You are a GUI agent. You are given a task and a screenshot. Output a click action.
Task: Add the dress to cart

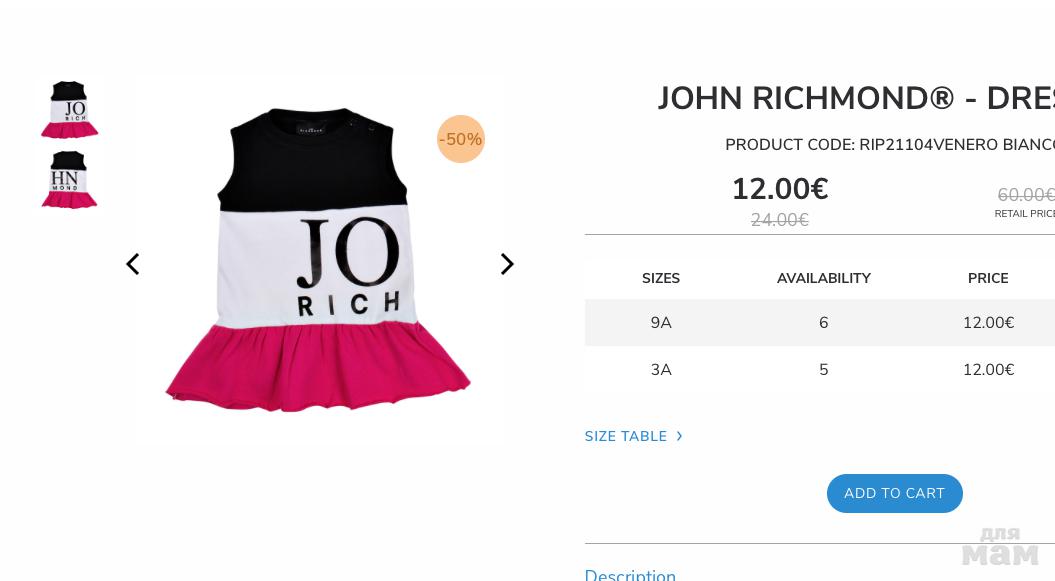click(x=894, y=493)
